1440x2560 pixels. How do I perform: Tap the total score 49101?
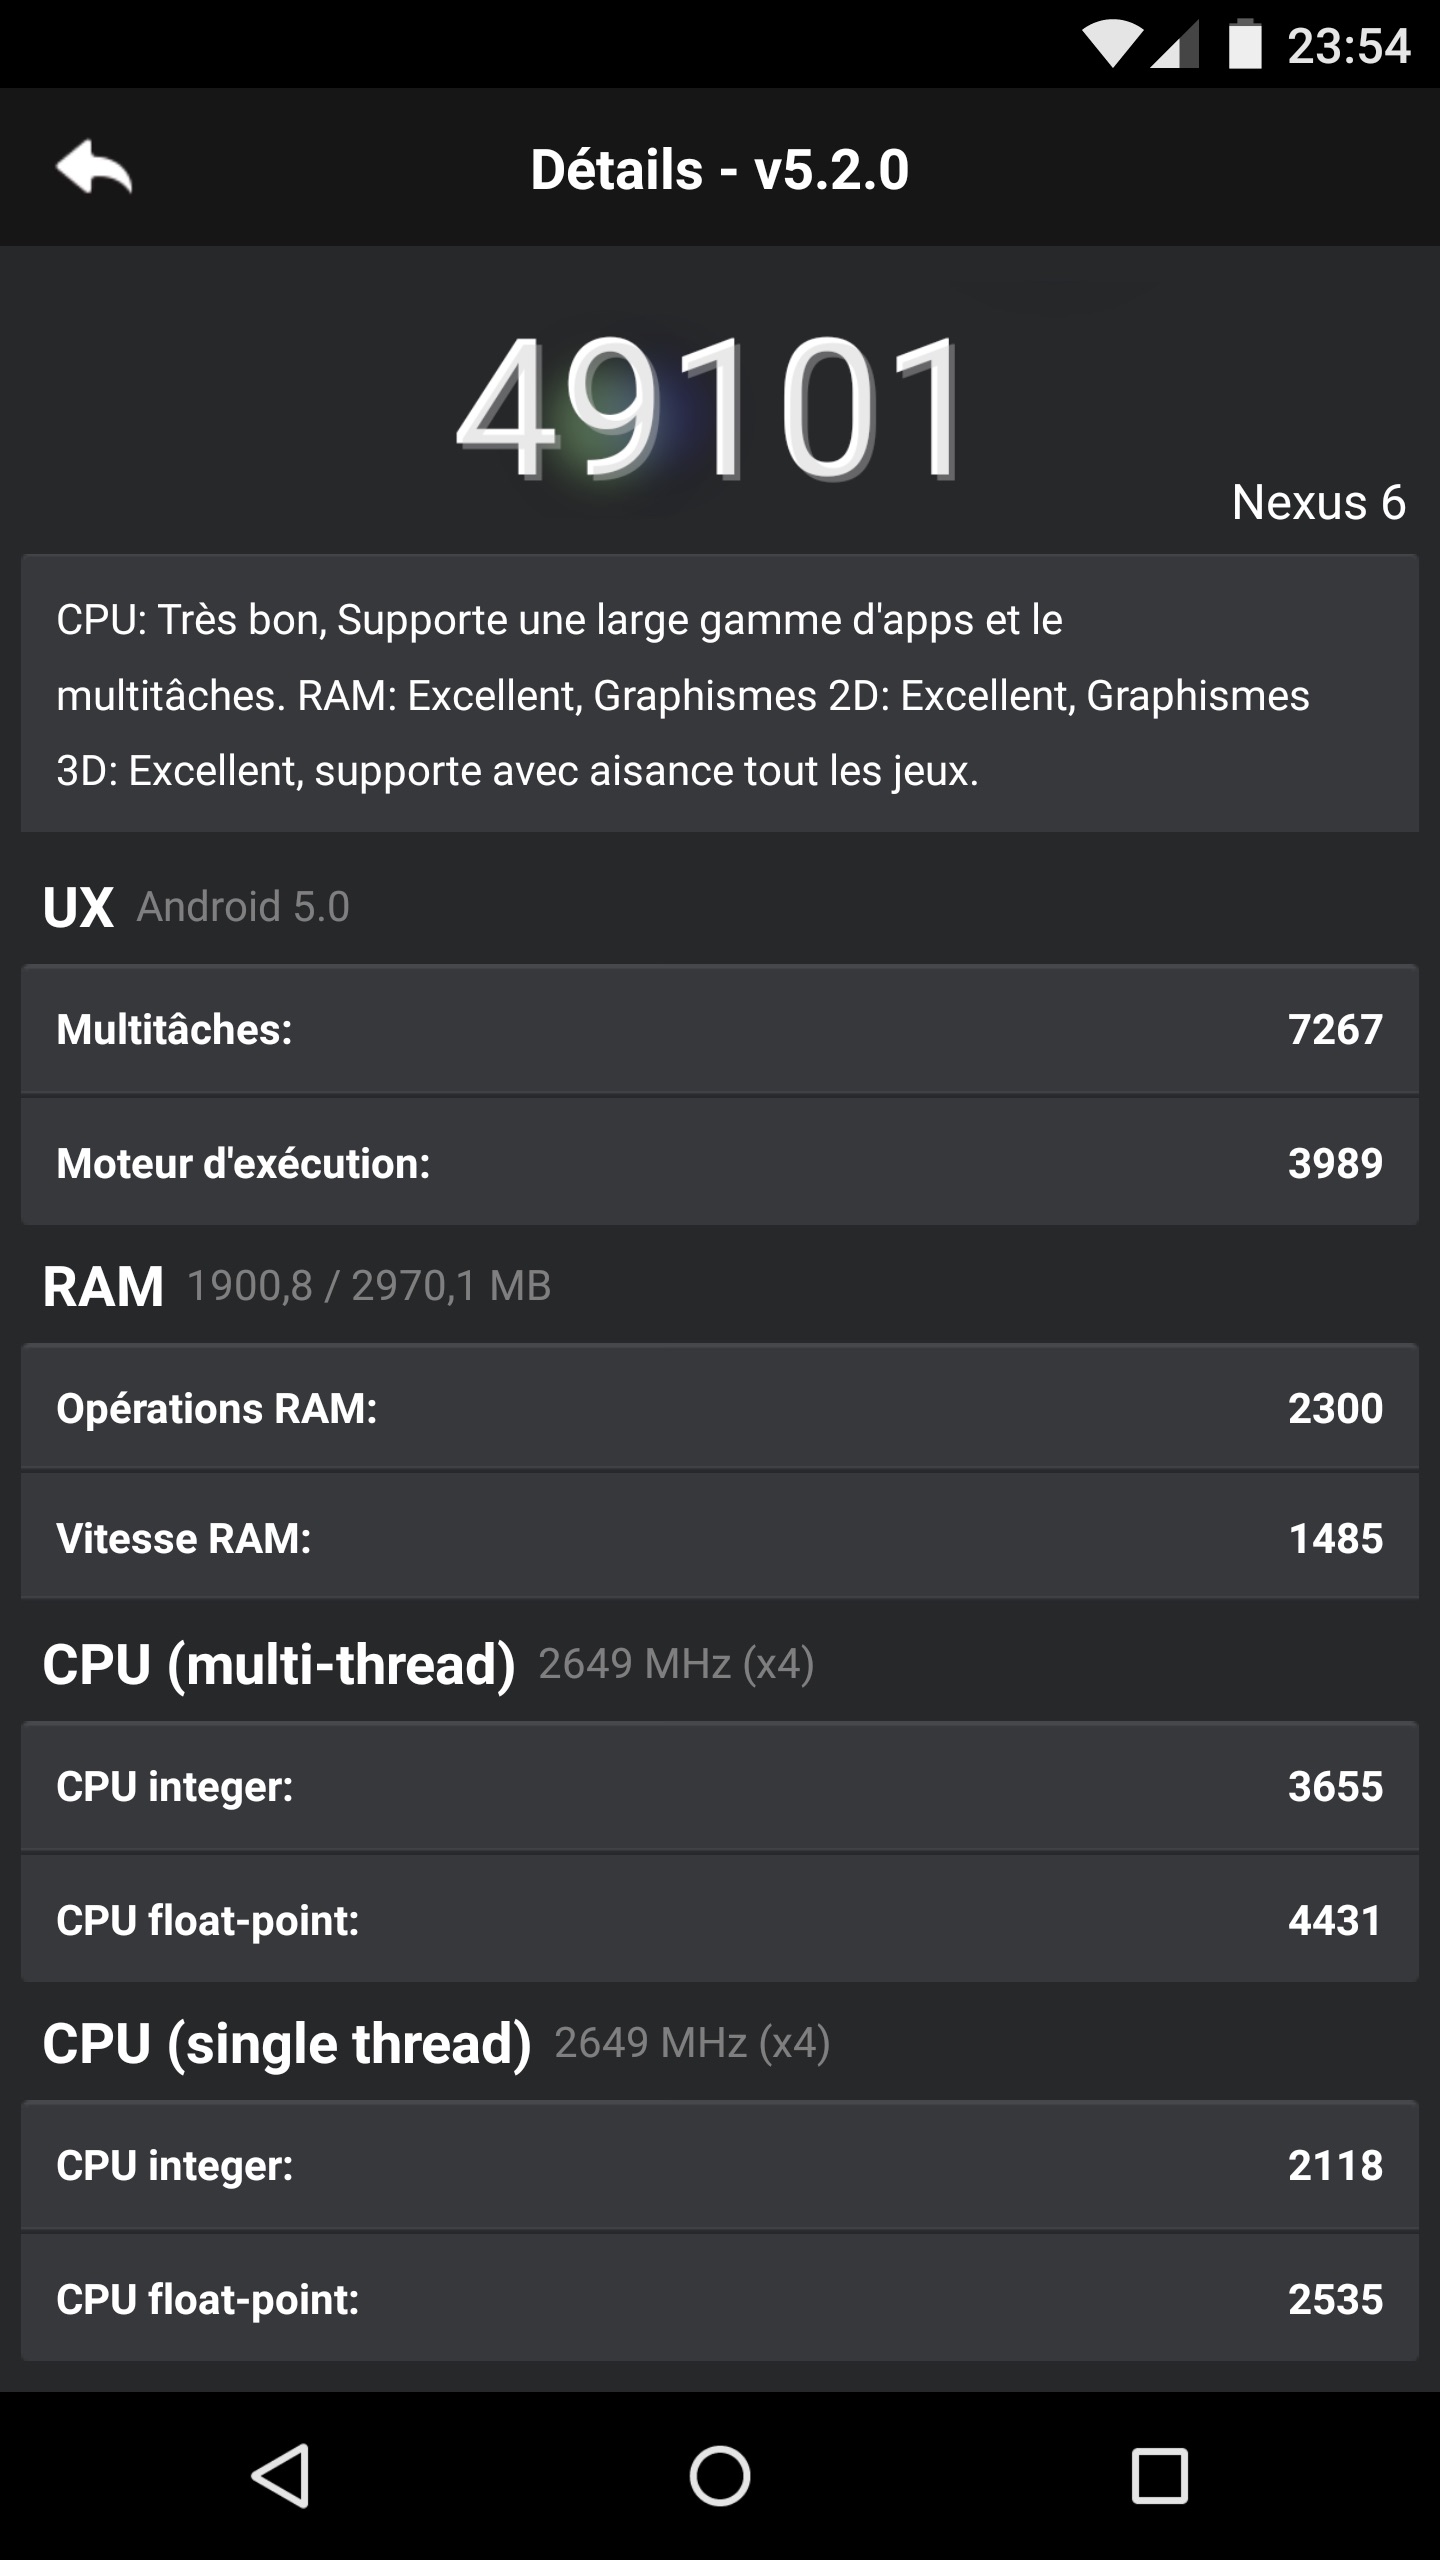point(708,408)
